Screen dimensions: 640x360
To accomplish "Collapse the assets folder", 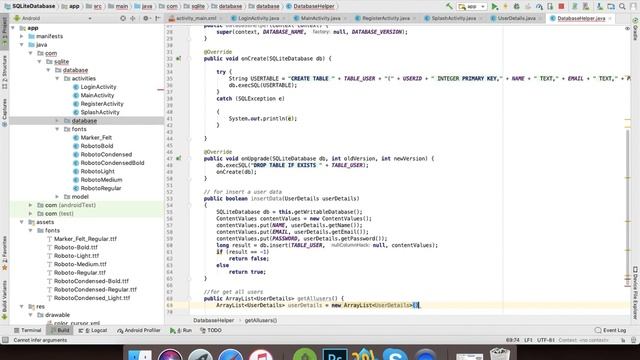I will (x=22, y=222).
